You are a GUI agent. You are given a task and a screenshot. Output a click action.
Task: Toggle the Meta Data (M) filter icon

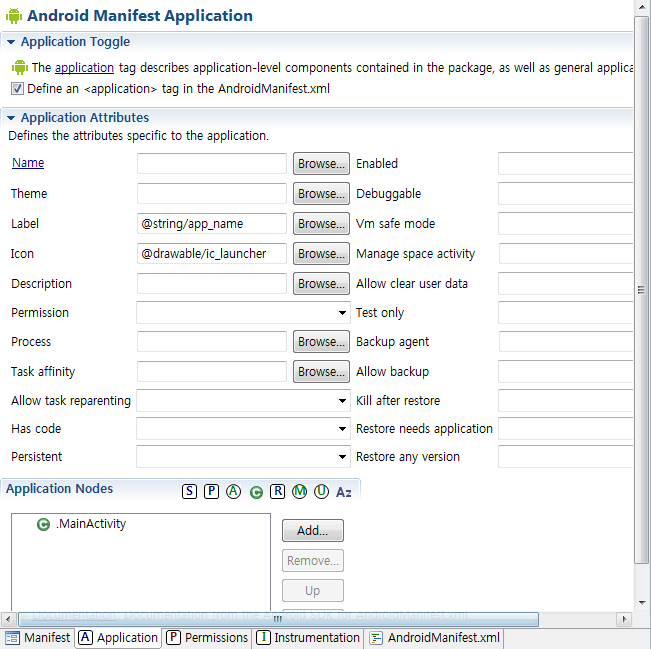[299, 491]
